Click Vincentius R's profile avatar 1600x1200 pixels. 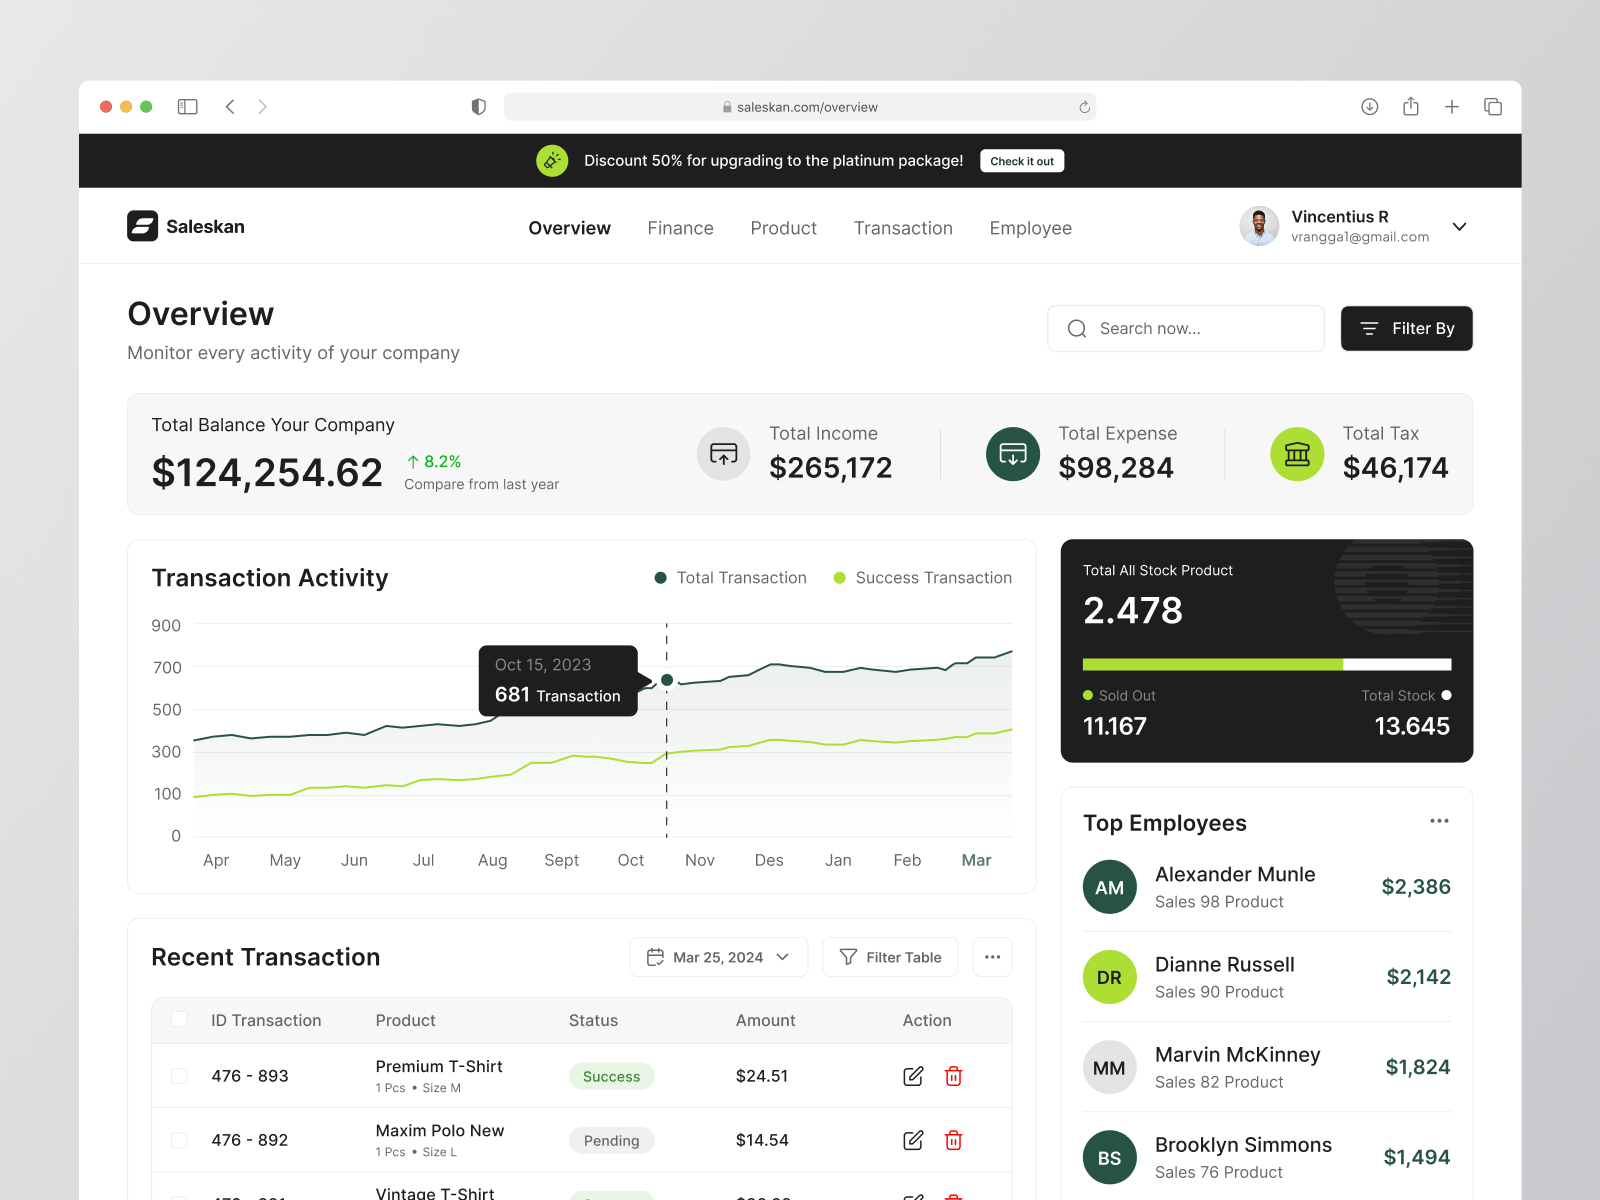tap(1259, 226)
